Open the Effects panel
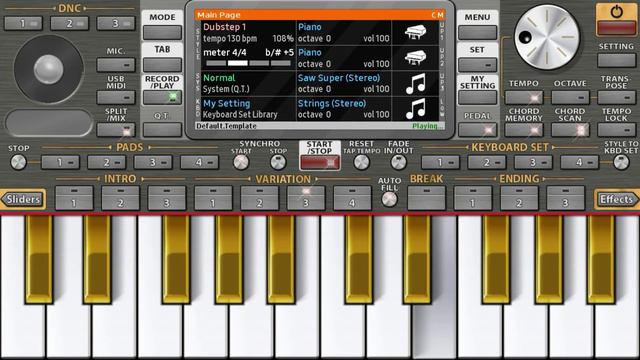 (x=617, y=199)
